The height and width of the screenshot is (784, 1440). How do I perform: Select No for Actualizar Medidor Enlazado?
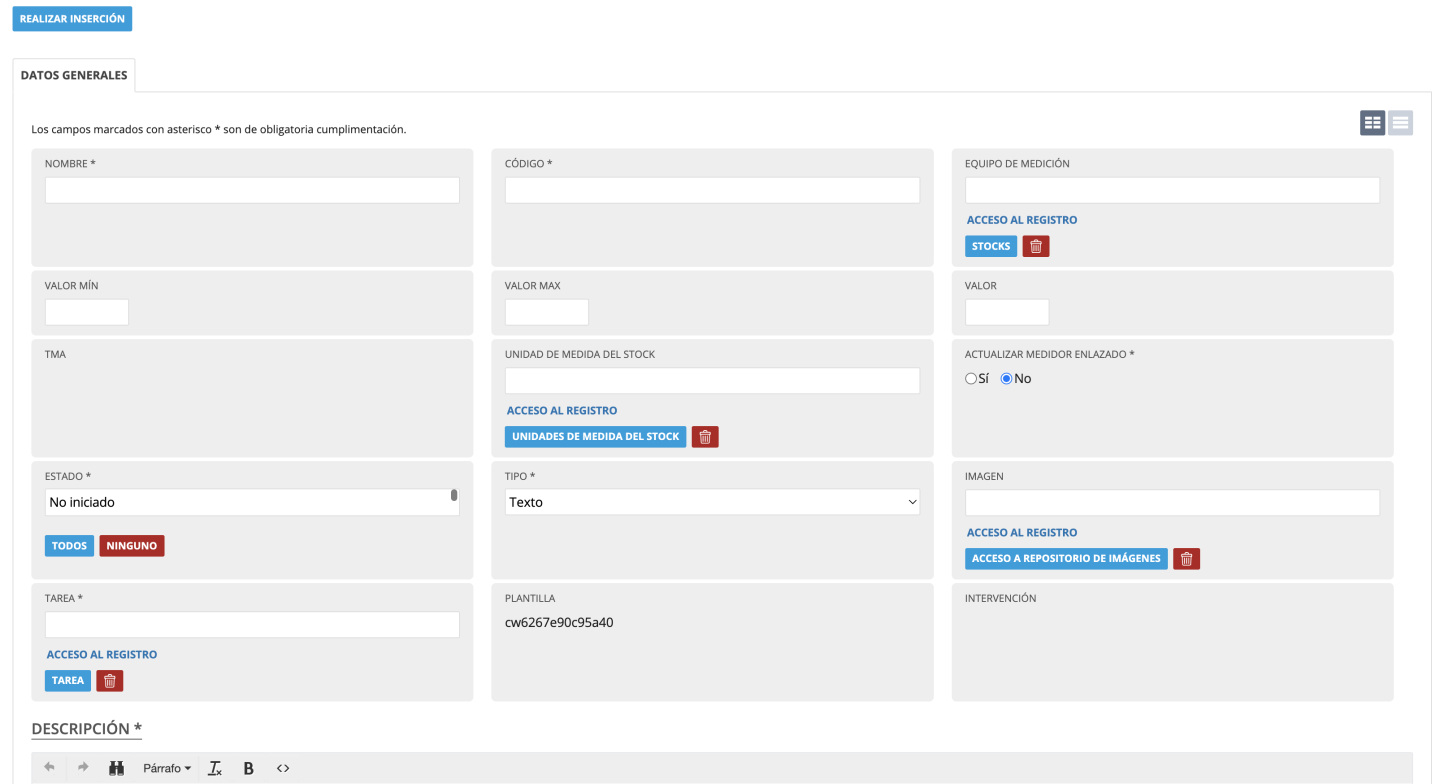(x=1006, y=379)
